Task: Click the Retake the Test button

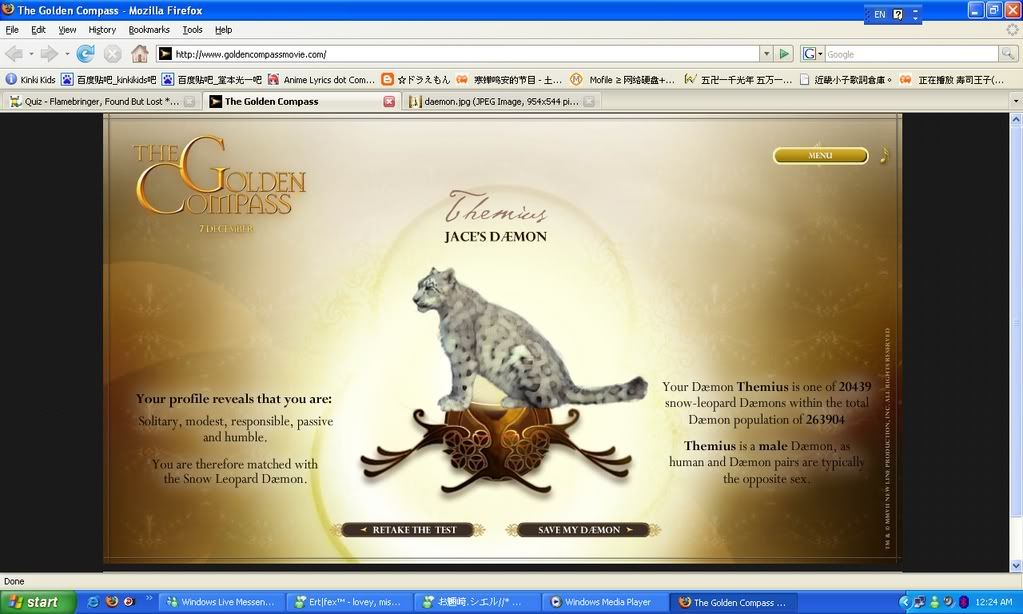Action: point(413,530)
